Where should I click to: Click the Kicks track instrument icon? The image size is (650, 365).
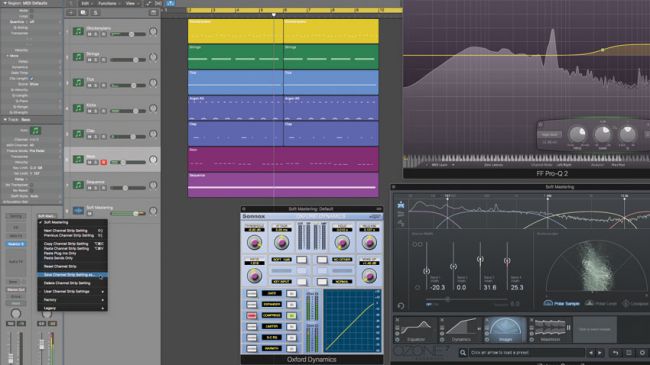(78, 108)
